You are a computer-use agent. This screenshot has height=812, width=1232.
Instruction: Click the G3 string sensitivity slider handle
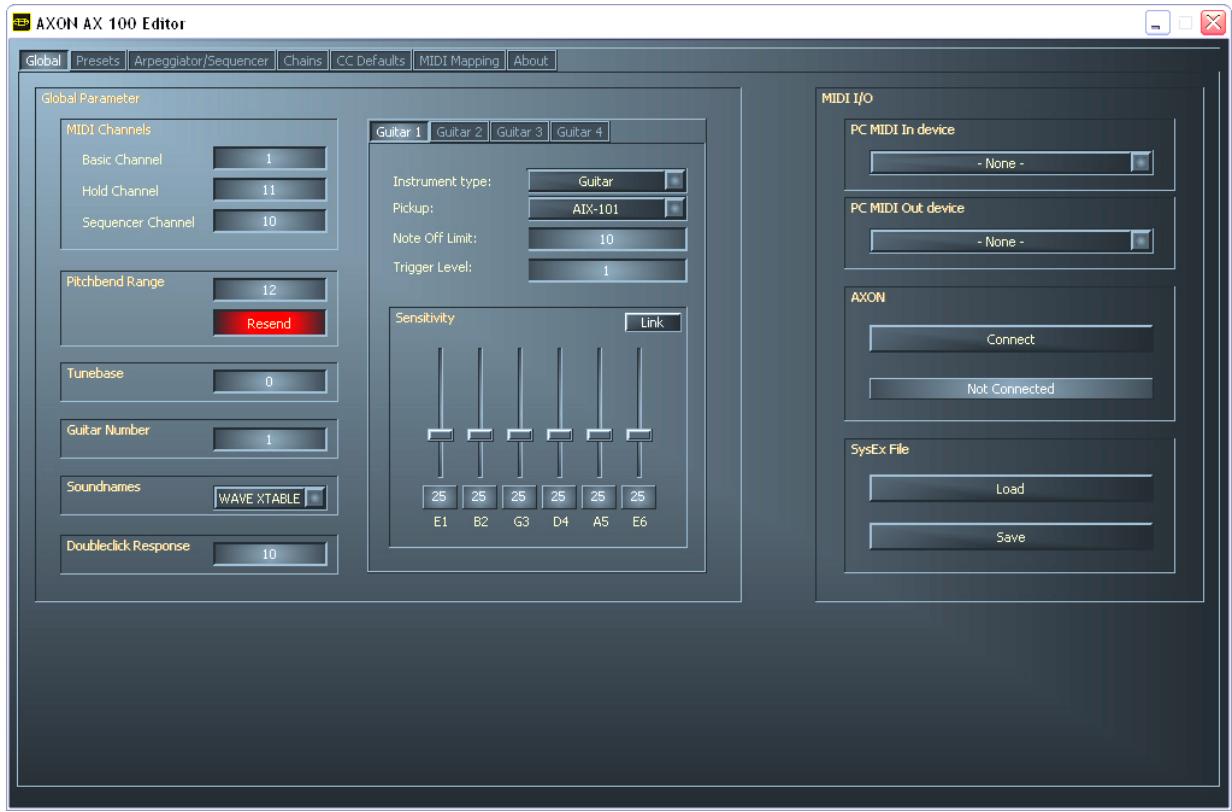tap(519, 434)
